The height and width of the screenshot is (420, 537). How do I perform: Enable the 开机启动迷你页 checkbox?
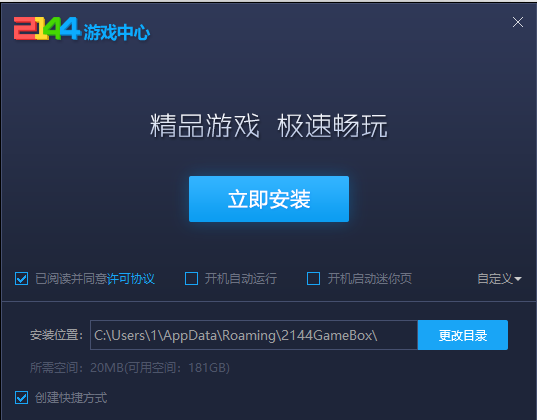pos(313,279)
